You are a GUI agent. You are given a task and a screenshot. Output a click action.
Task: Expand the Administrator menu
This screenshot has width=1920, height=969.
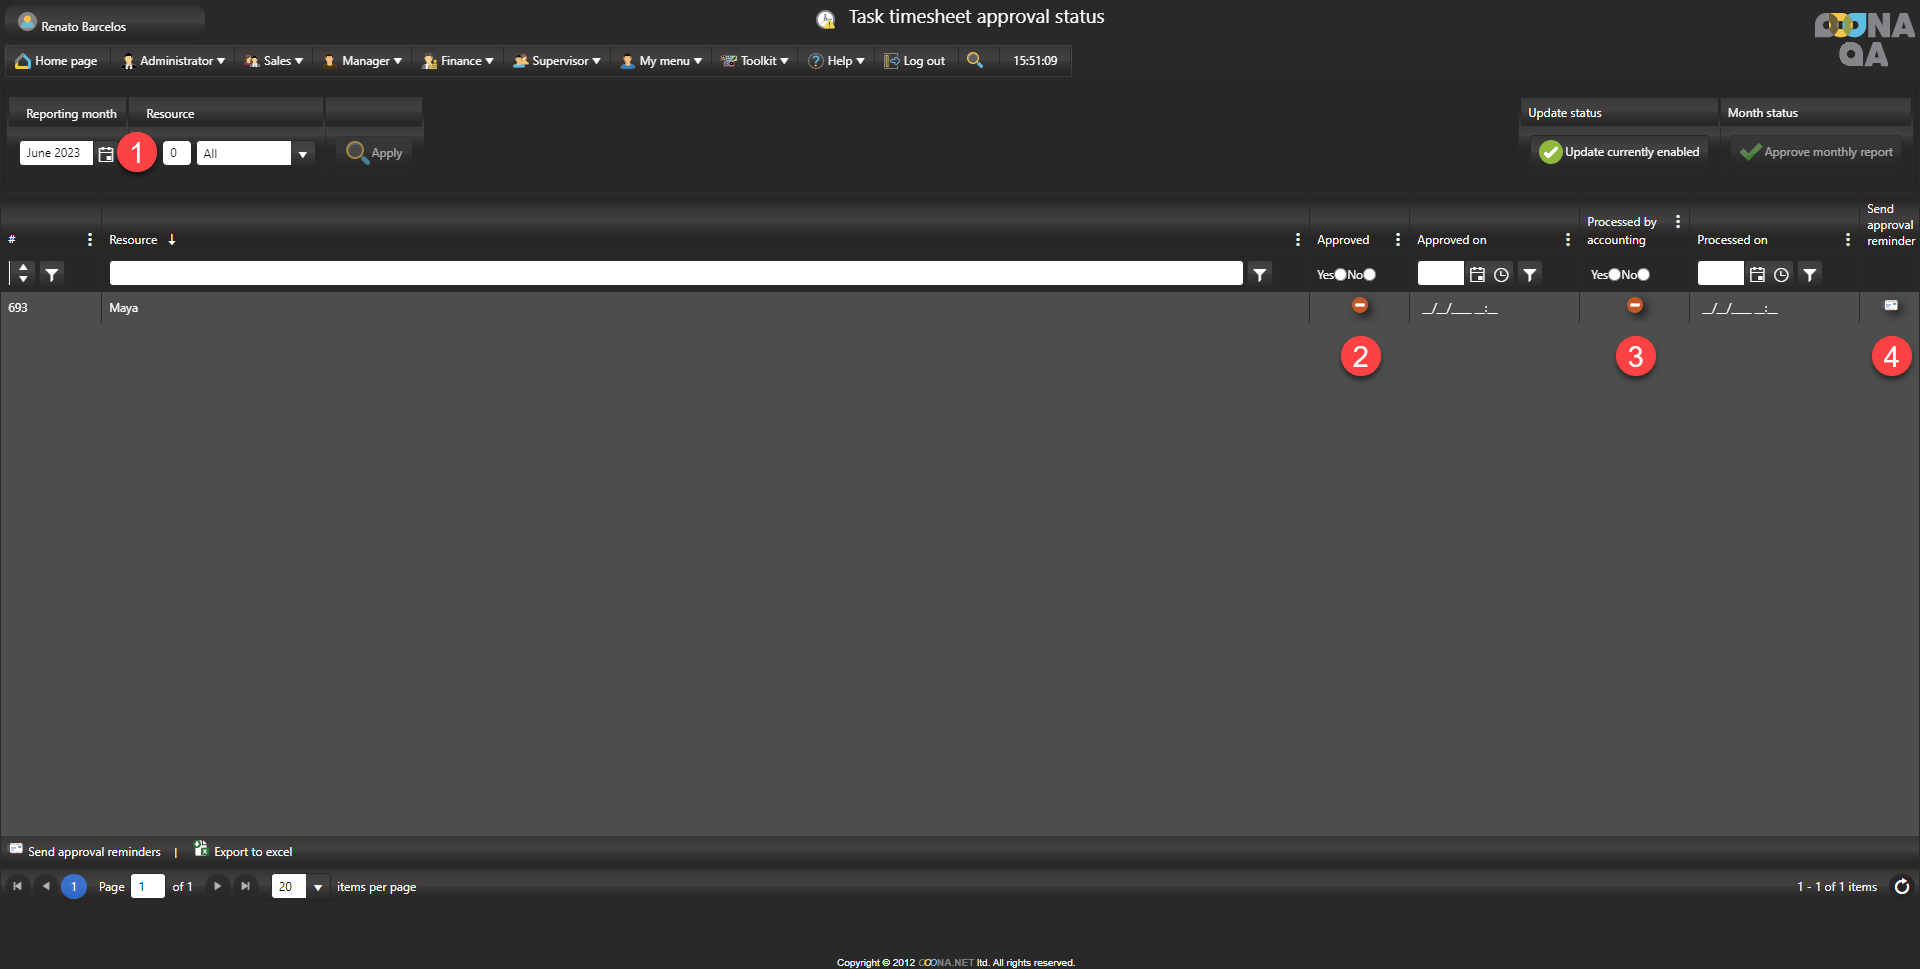pyautogui.click(x=173, y=61)
